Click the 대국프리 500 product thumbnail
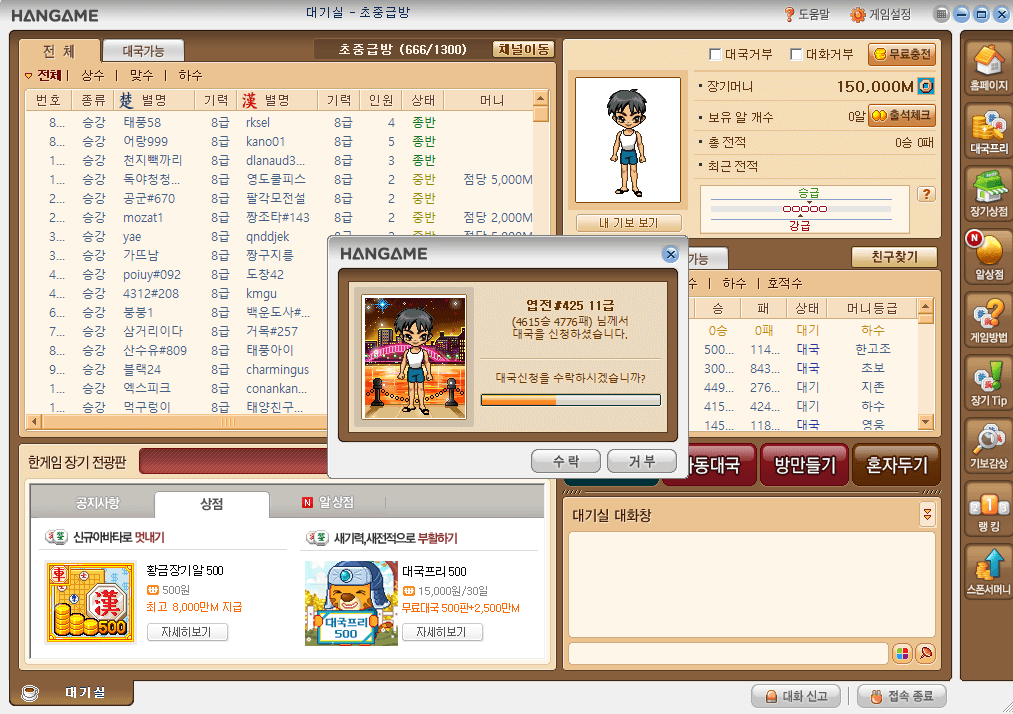 pyautogui.click(x=351, y=603)
